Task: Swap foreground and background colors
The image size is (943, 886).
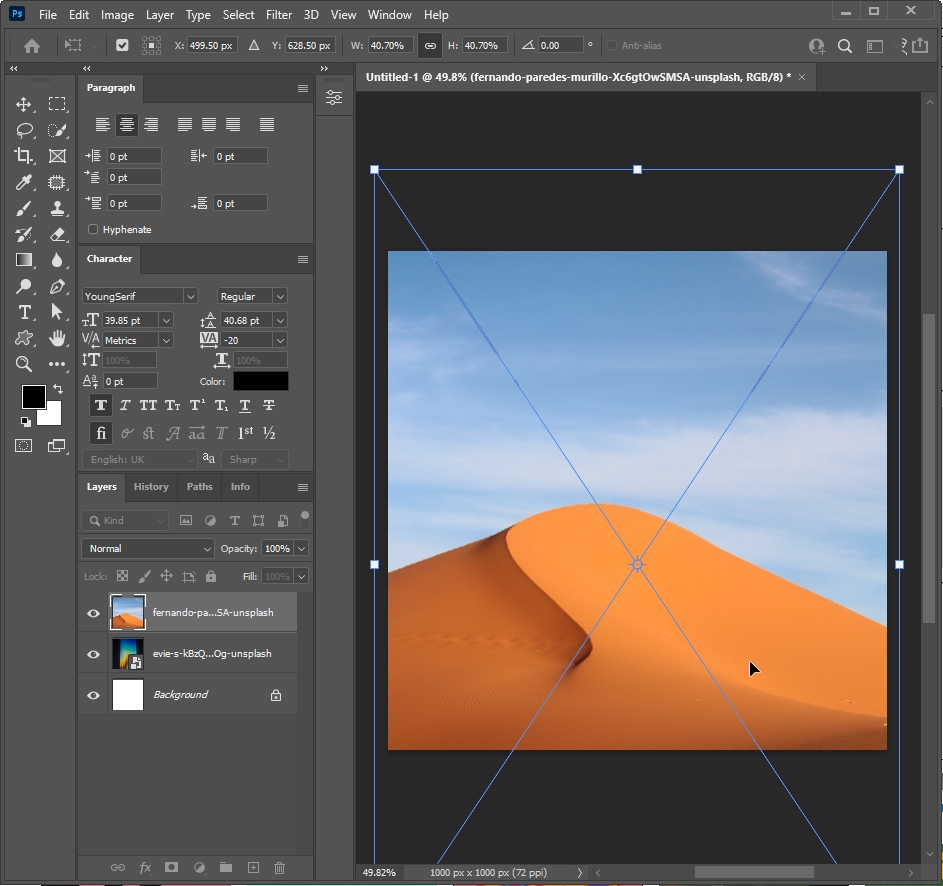Action: [x=58, y=389]
